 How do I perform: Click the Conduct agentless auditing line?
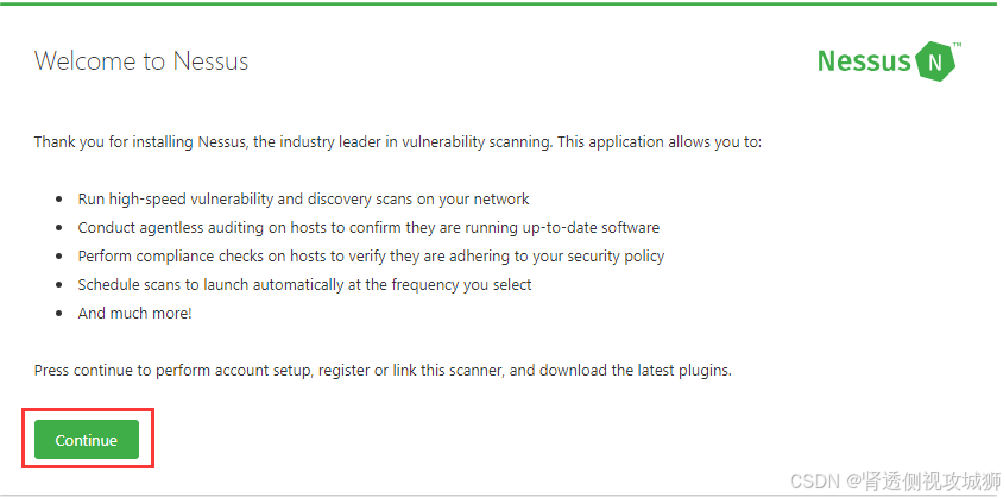coord(369,227)
